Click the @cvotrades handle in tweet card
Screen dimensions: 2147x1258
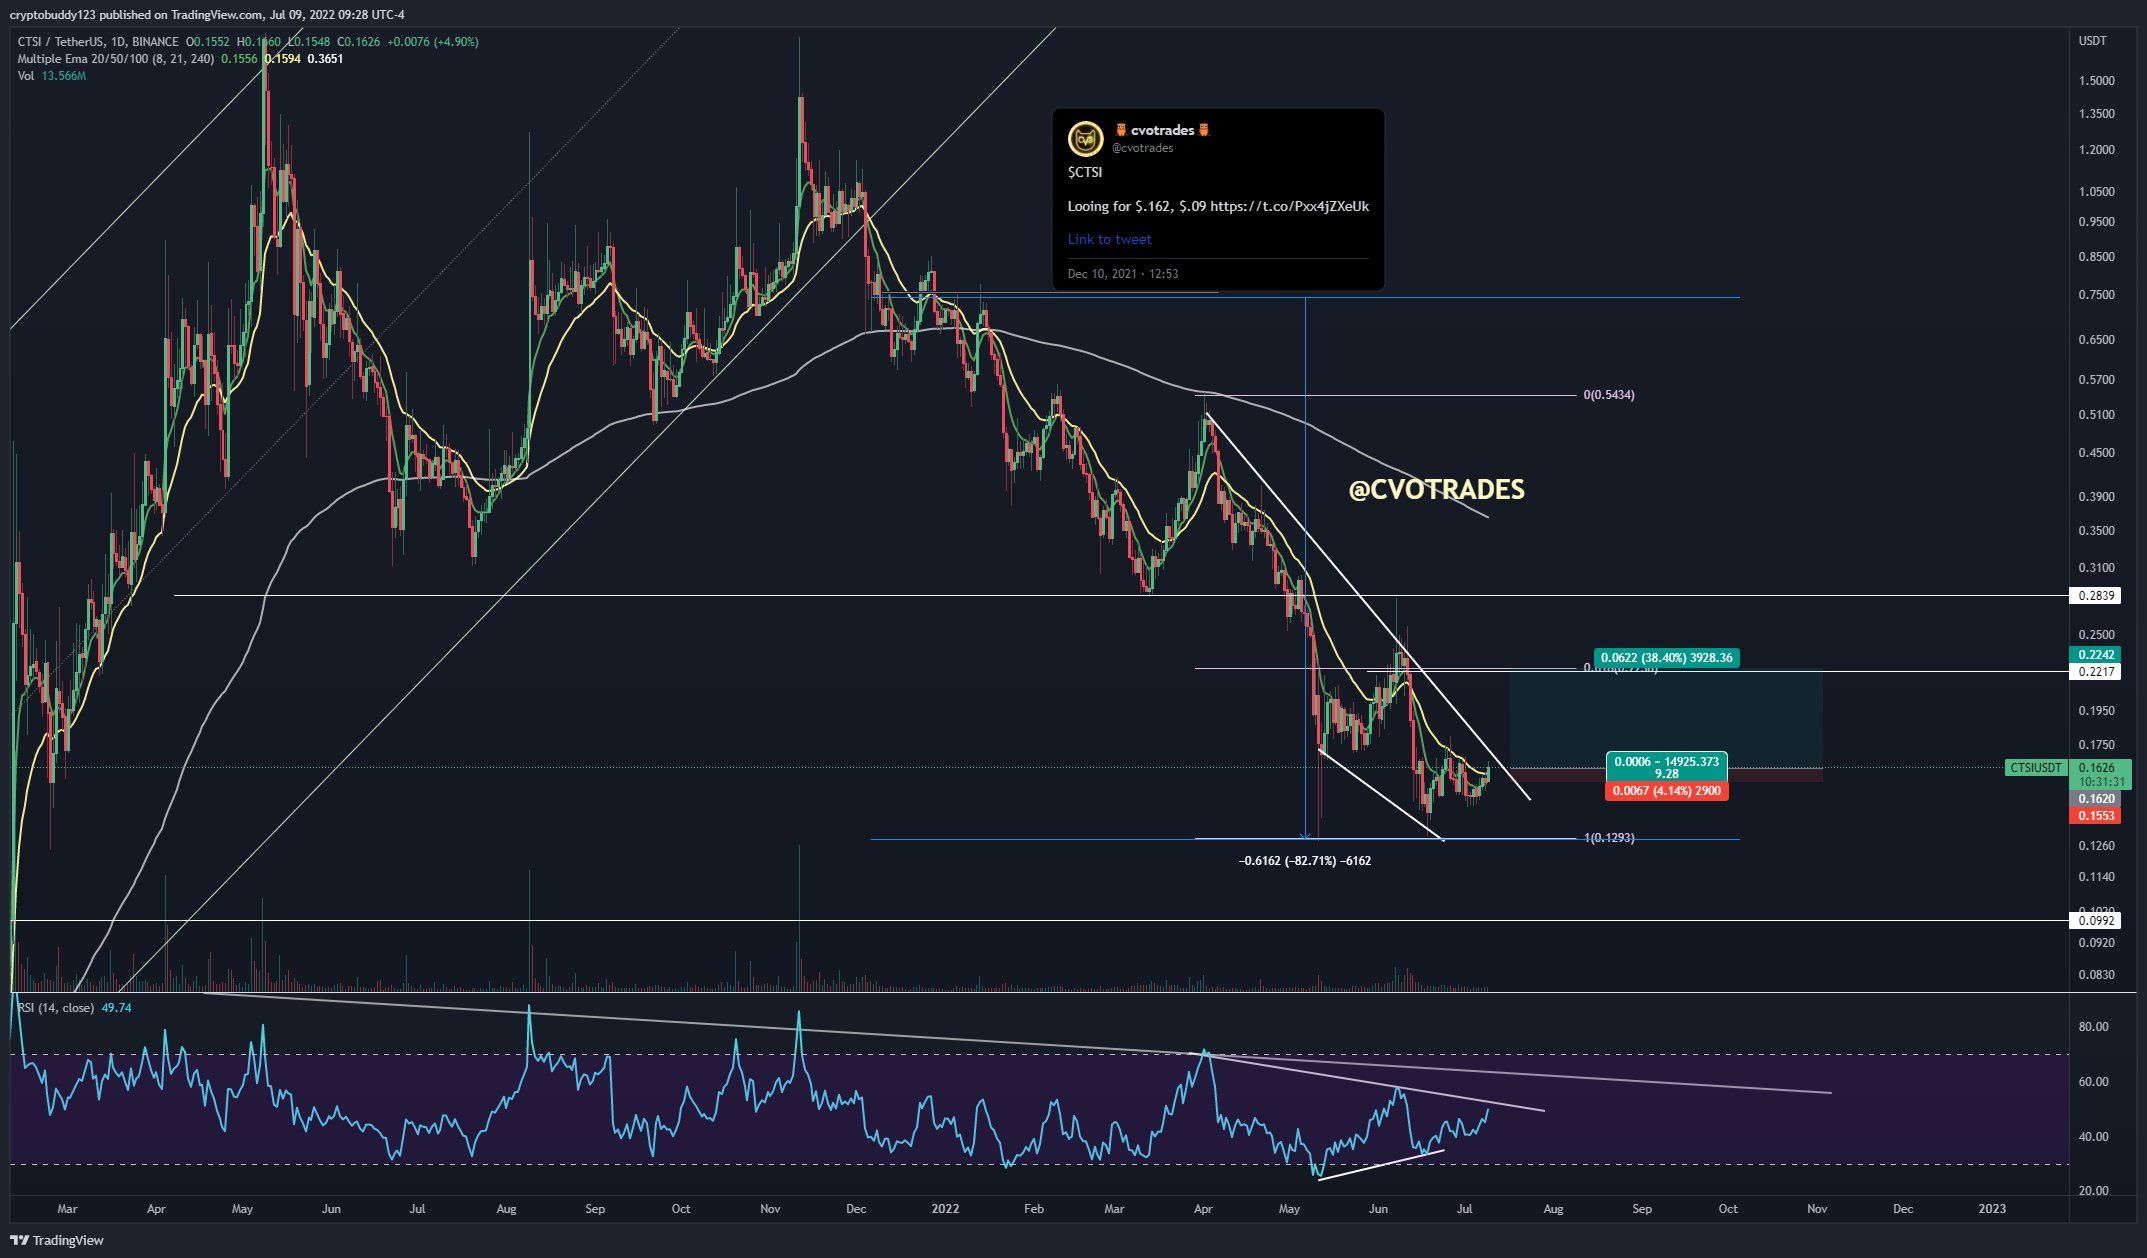click(1142, 148)
